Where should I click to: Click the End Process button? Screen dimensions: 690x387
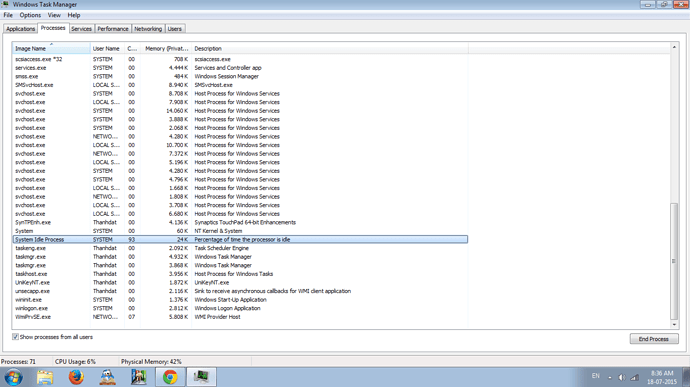[653, 339]
